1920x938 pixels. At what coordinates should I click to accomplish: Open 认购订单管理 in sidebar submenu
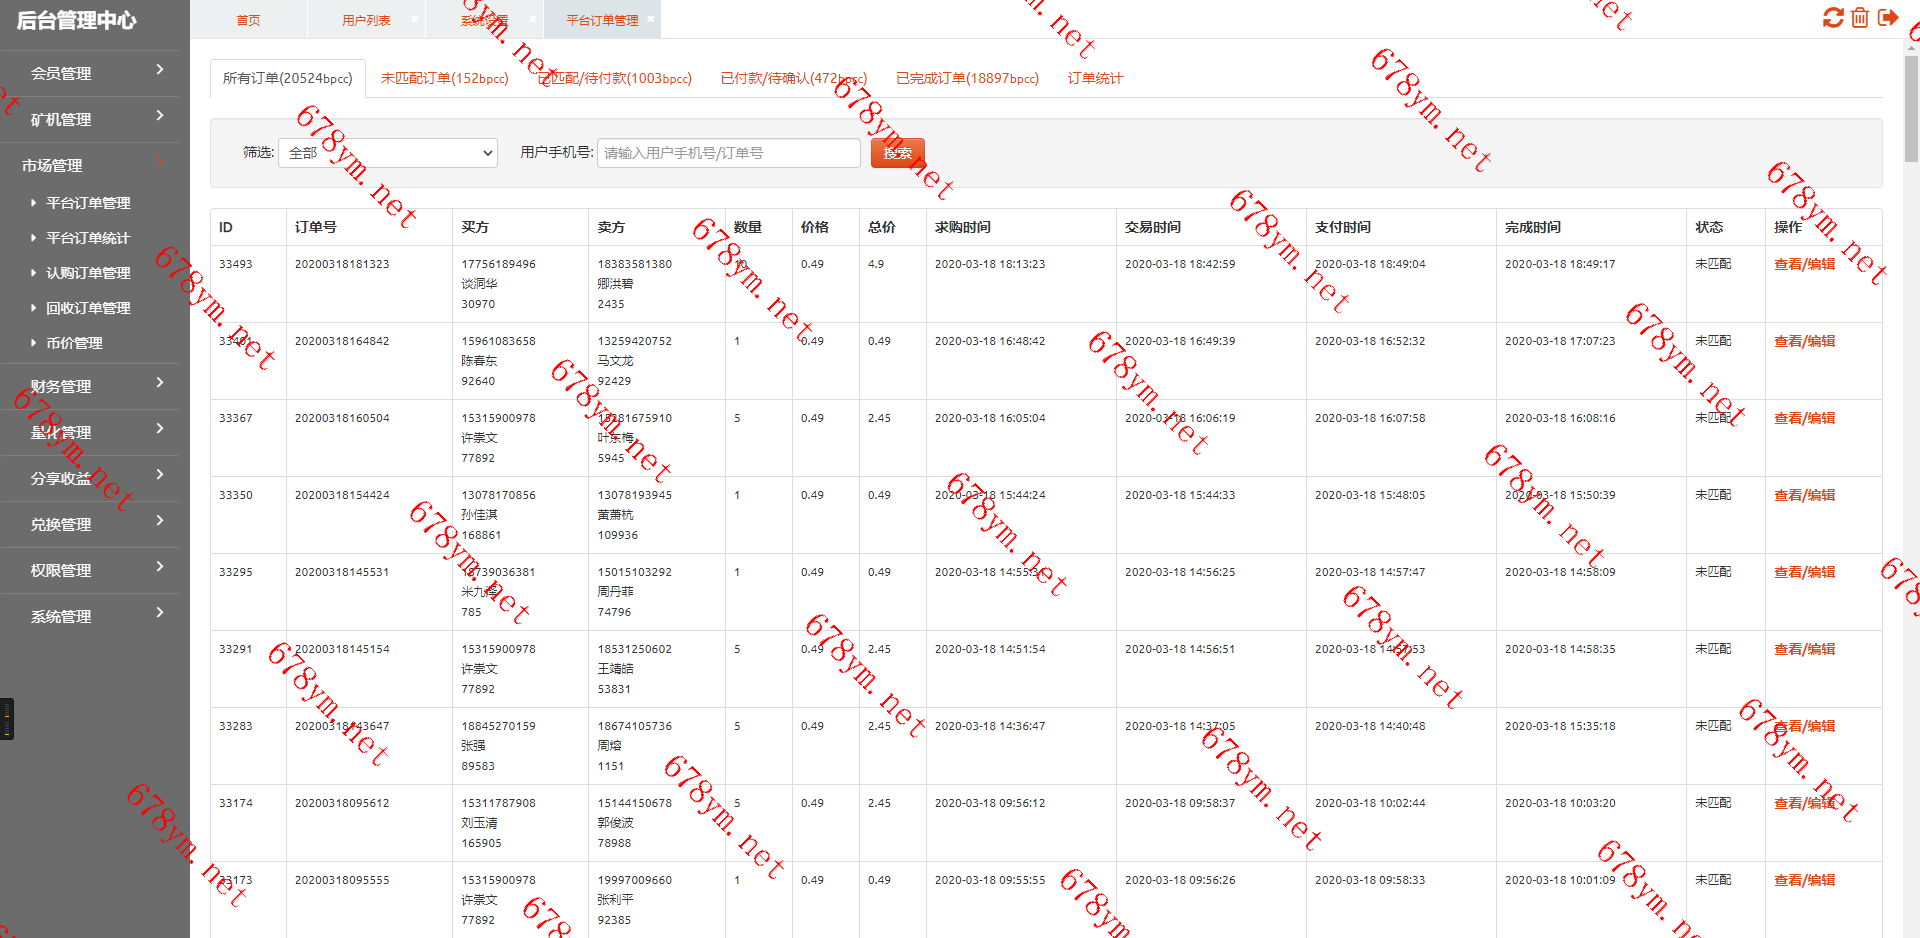pyautogui.click(x=88, y=273)
